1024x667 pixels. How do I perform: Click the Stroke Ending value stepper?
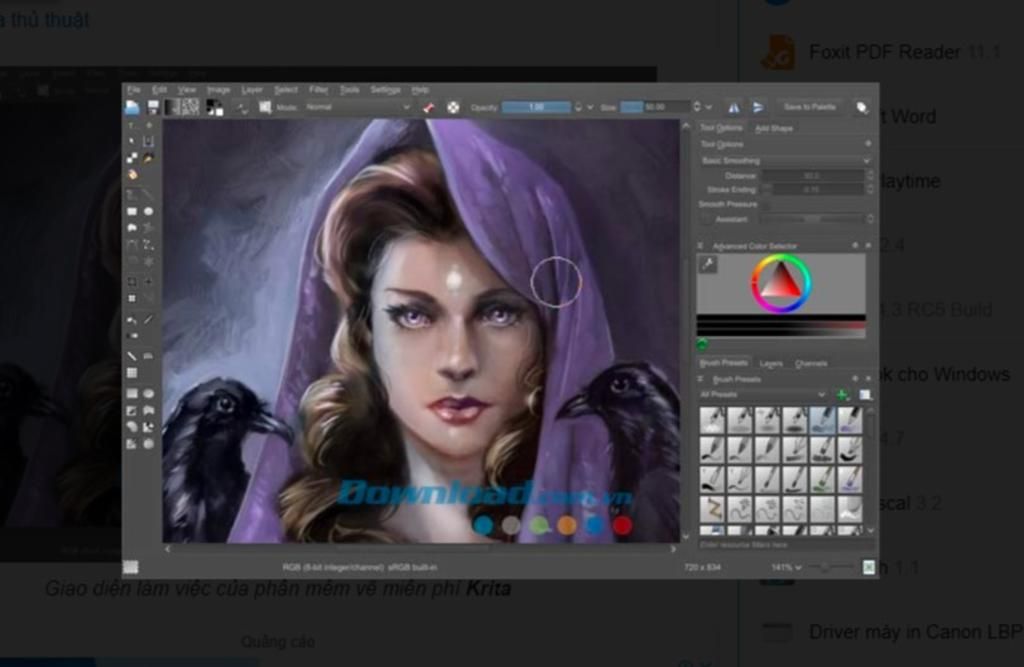click(869, 189)
